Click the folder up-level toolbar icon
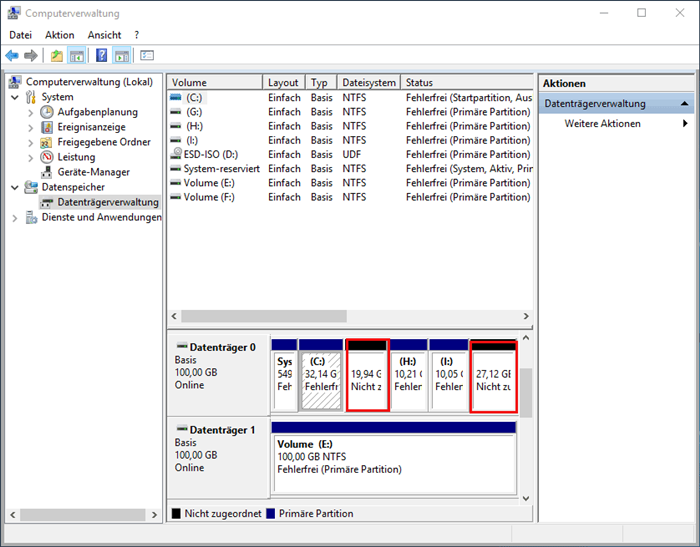Screen dimensions: 700x547 tap(57, 55)
